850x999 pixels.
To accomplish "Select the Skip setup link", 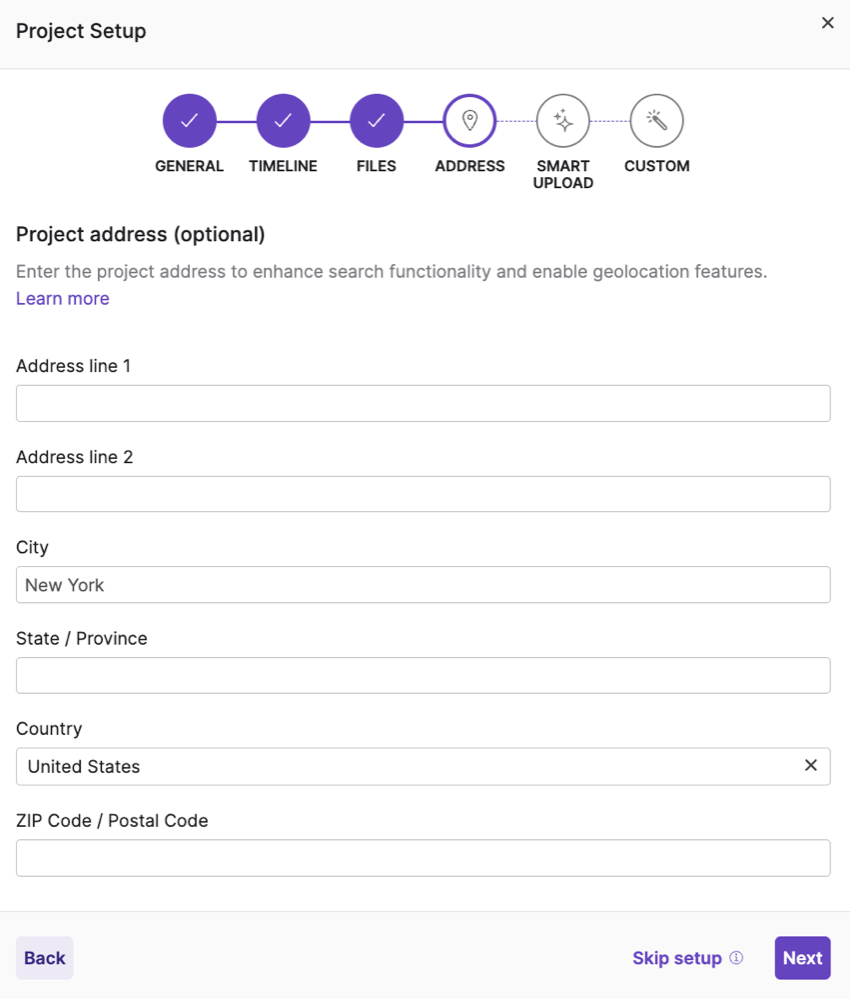I will point(677,957).
